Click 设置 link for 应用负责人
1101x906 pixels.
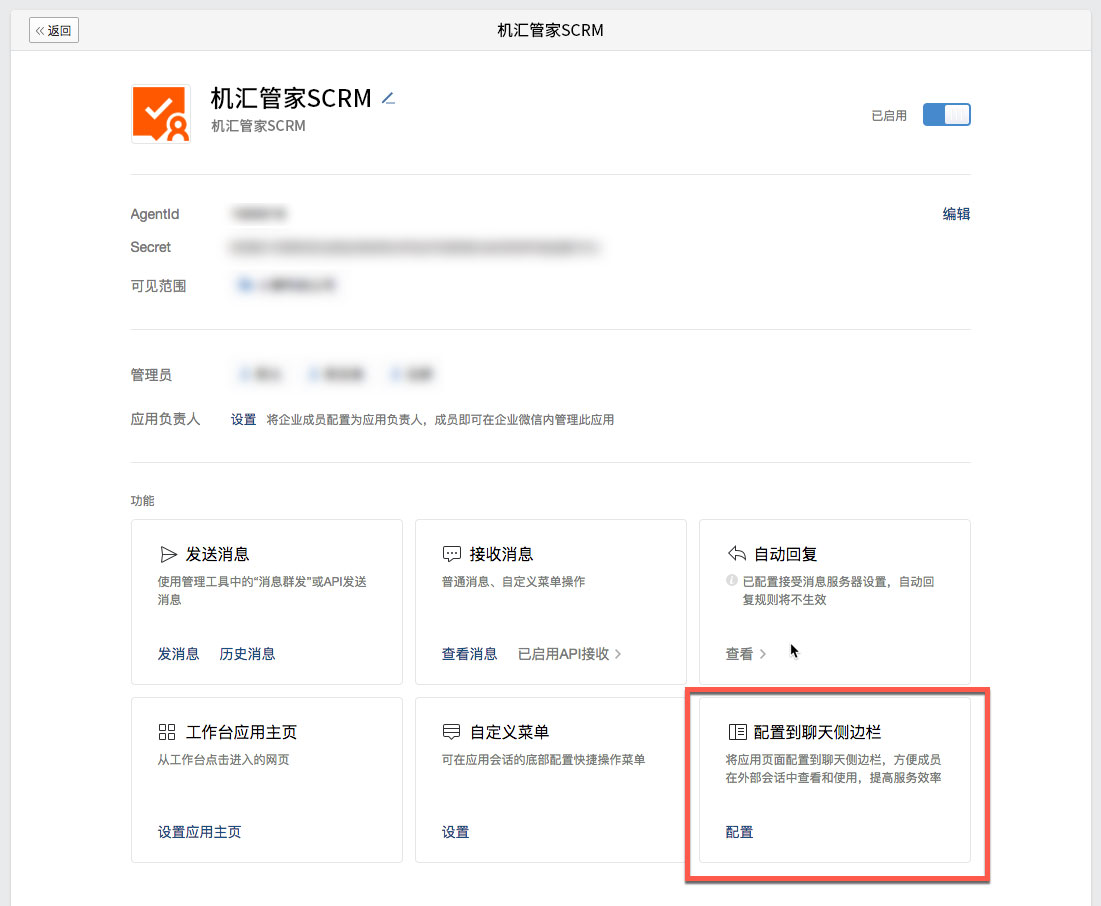tap(244, 419)
